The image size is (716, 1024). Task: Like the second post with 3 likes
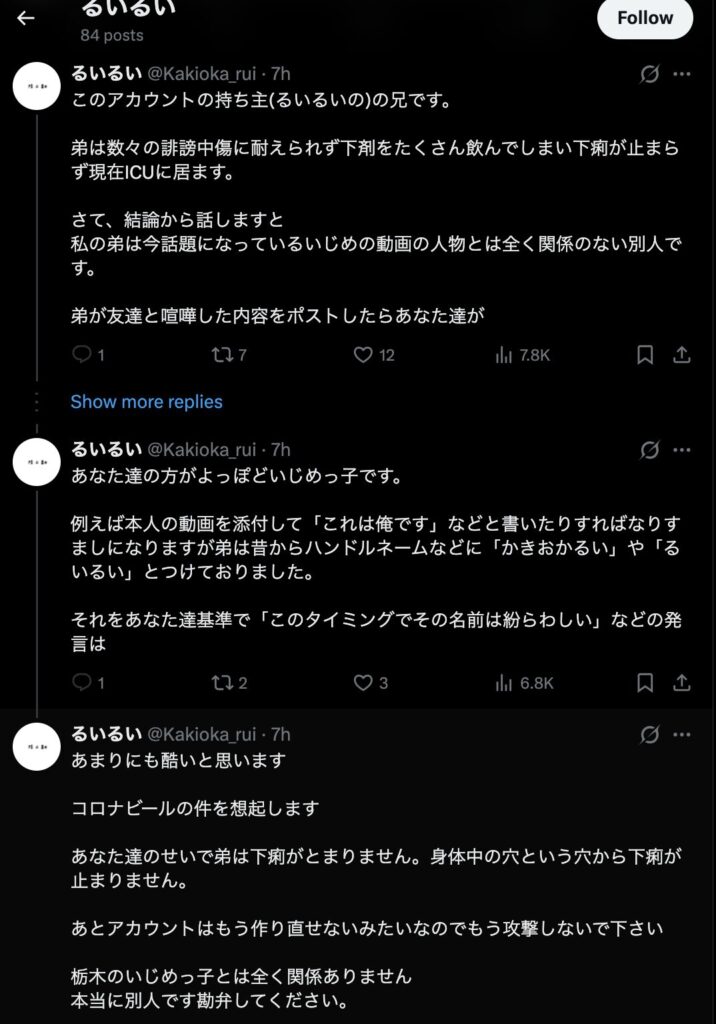coord(364,683)
